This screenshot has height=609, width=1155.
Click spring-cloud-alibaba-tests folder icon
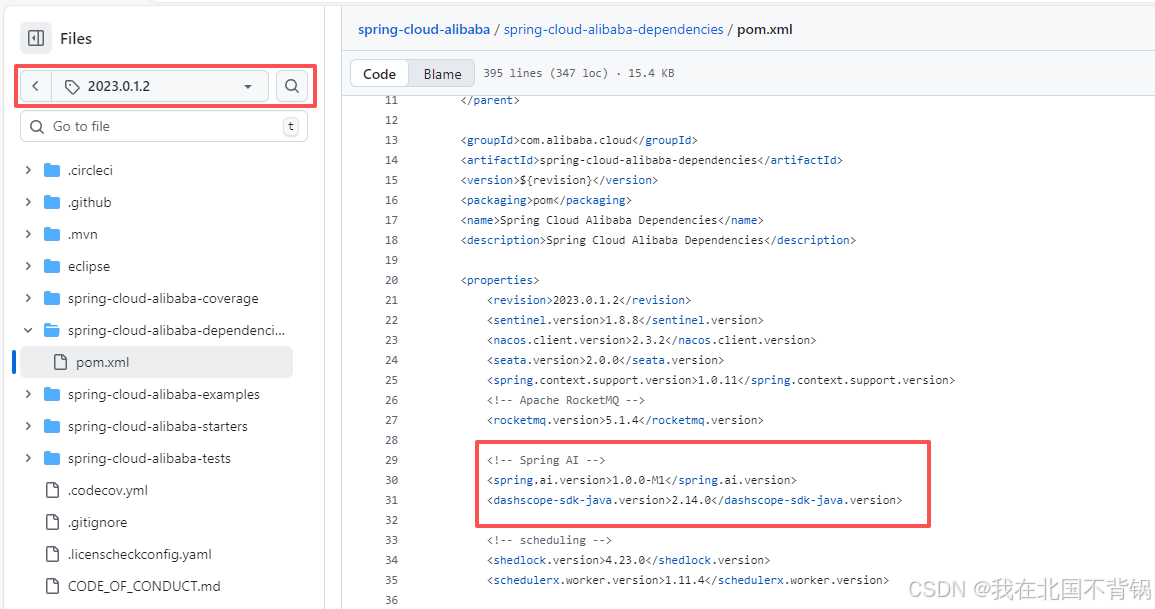[x=52, y=458]
